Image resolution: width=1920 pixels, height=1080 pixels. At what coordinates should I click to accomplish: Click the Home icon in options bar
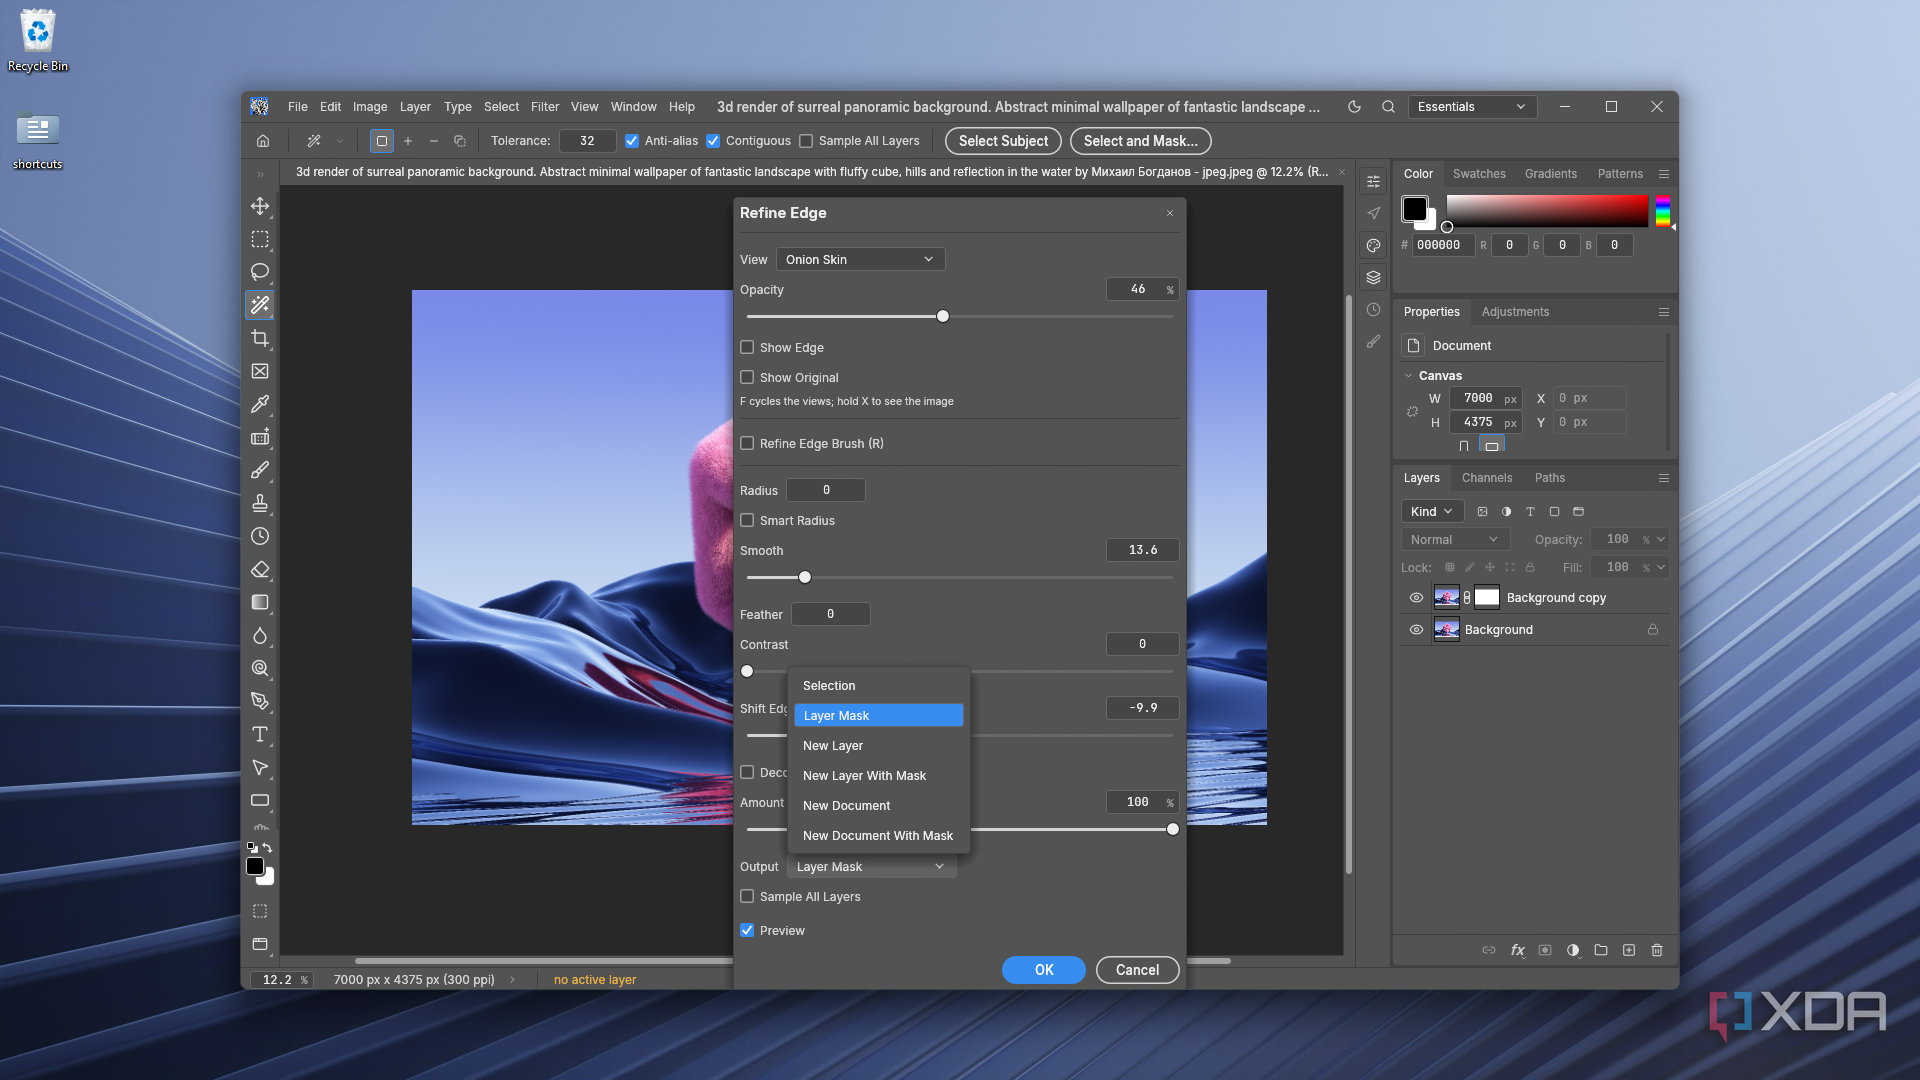[x=263, y=141]
